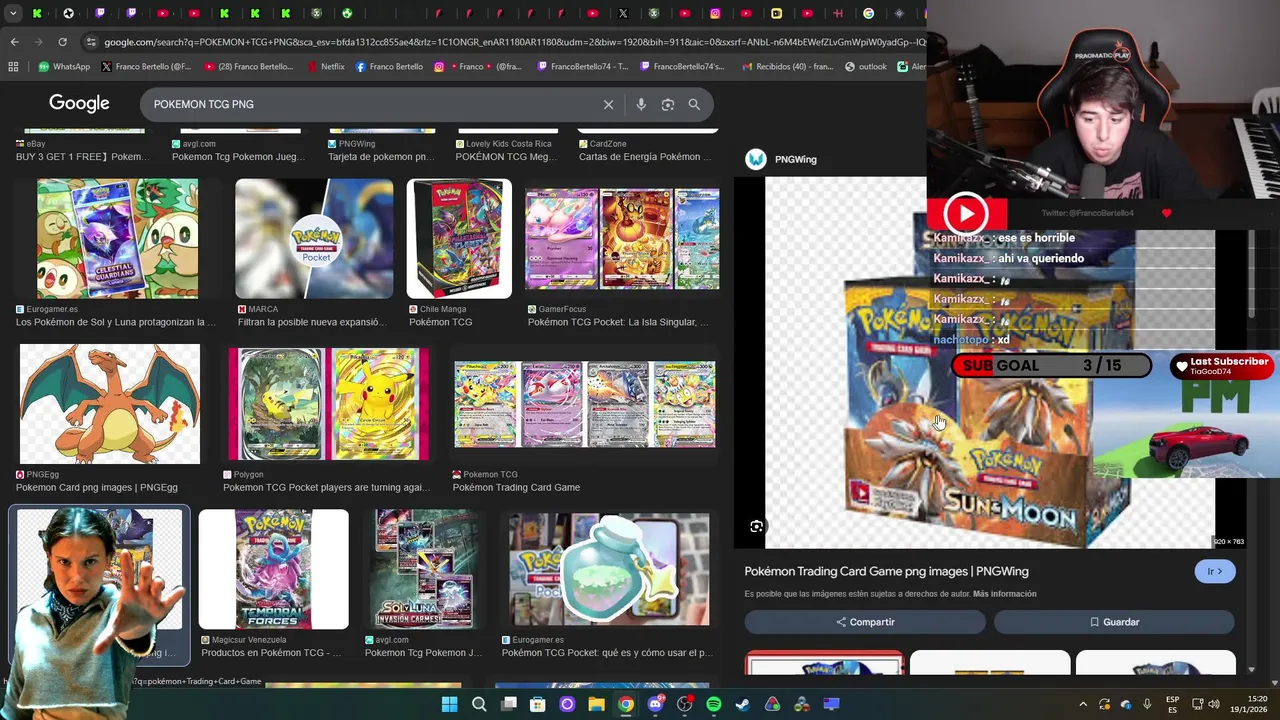Screen dimensions: 1280x720
Task: Open Task View on the taskbar
Action: click(x=508, y=705)
